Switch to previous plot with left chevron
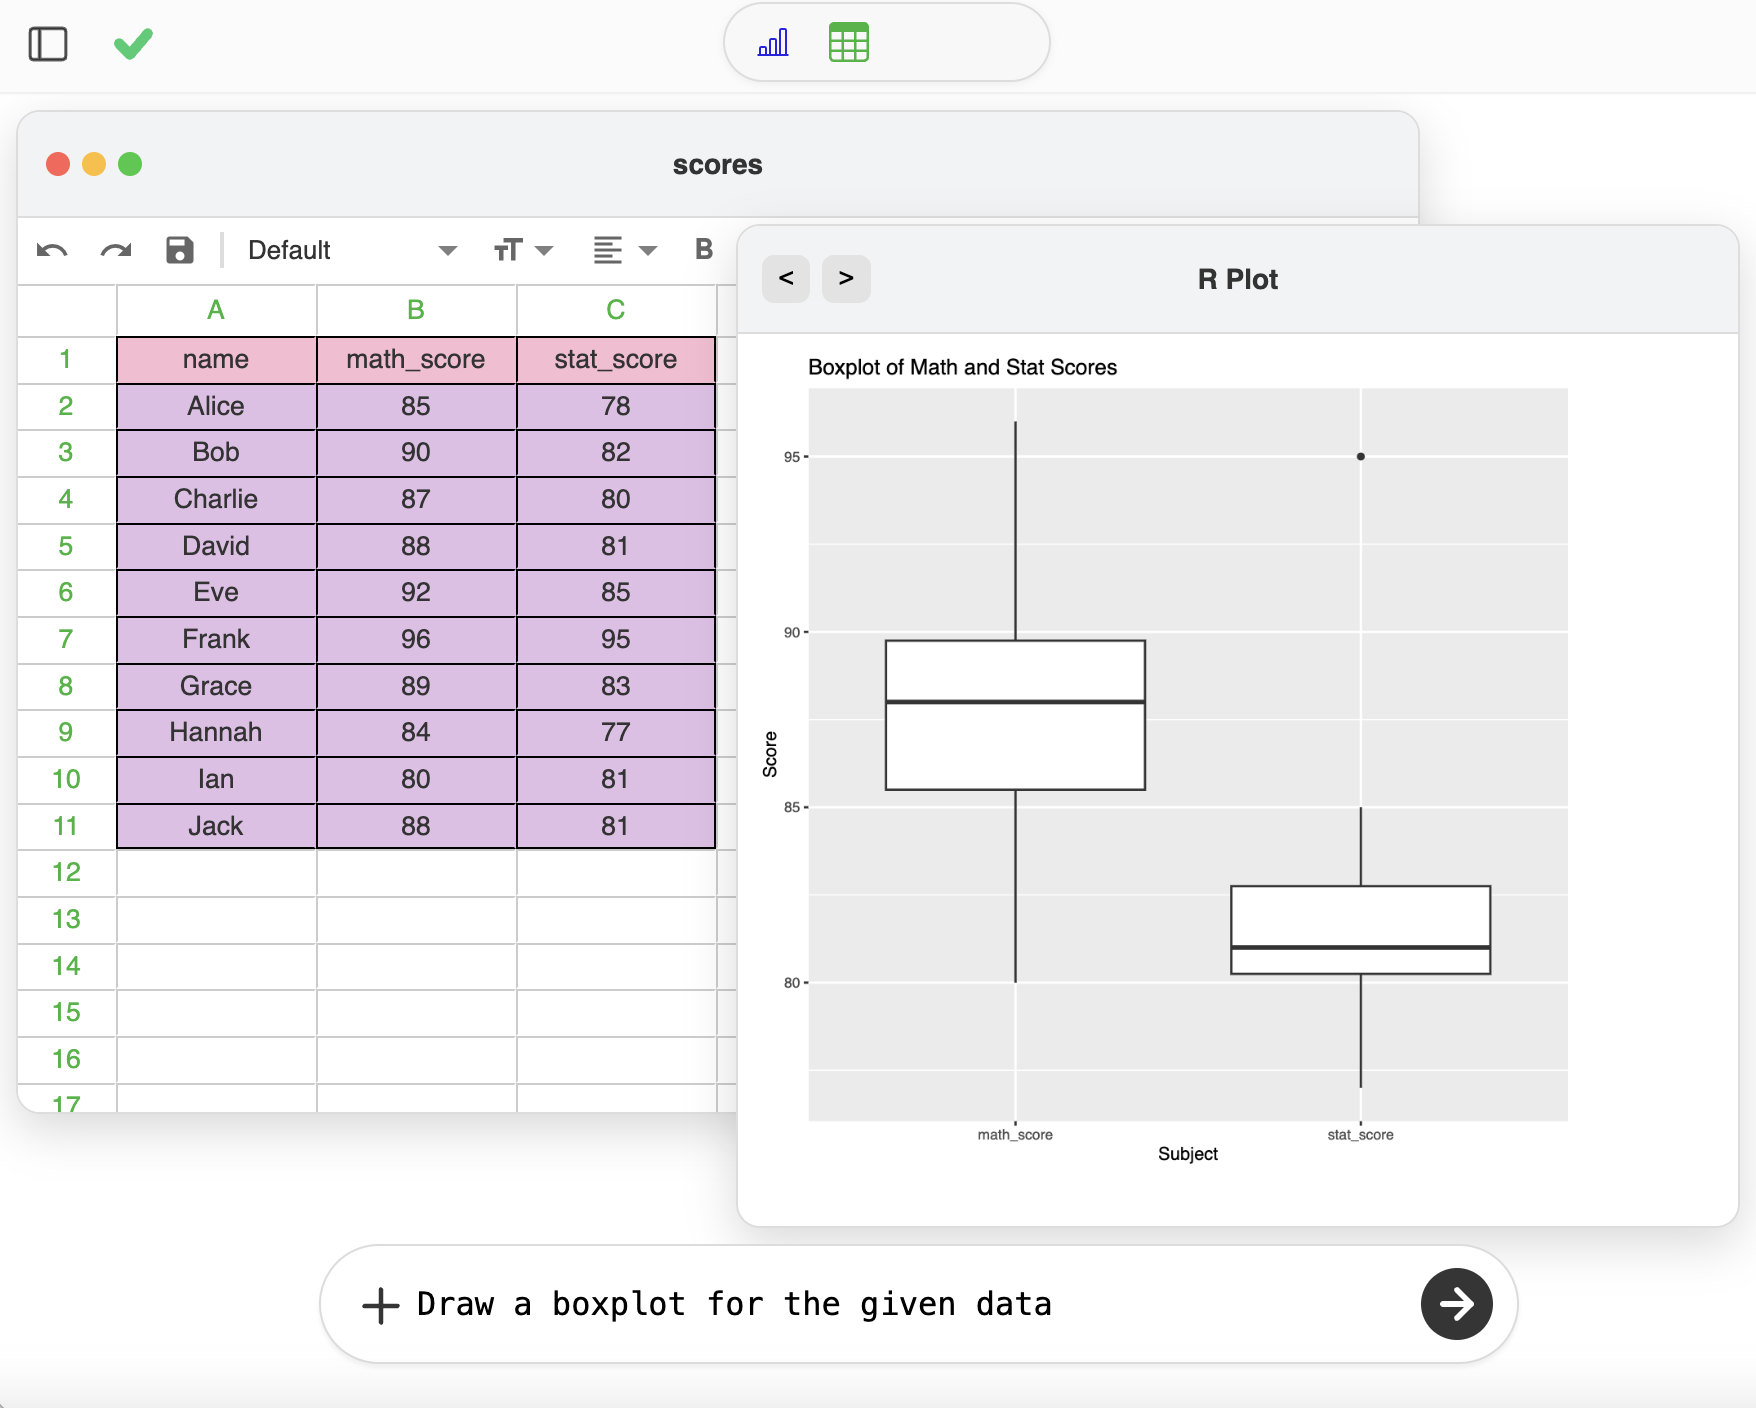The width and height of the screenshot is (1756, 1408). pos(786,279)
